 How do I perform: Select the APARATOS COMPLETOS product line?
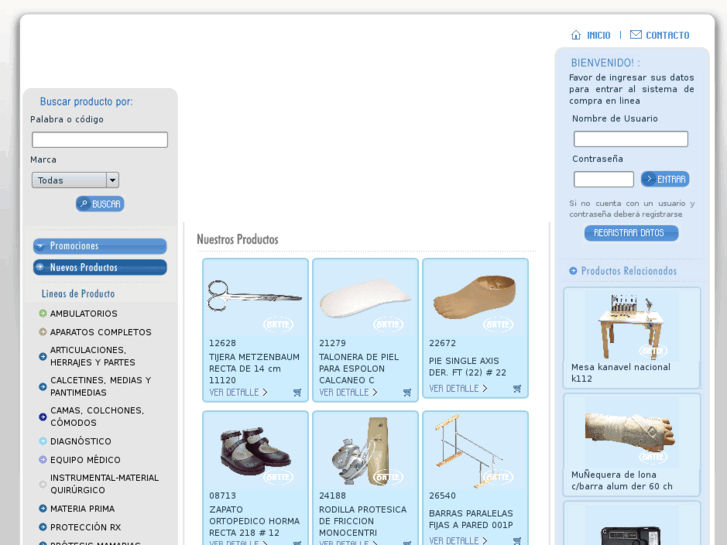pyautogui.click(x=101, y=332)
